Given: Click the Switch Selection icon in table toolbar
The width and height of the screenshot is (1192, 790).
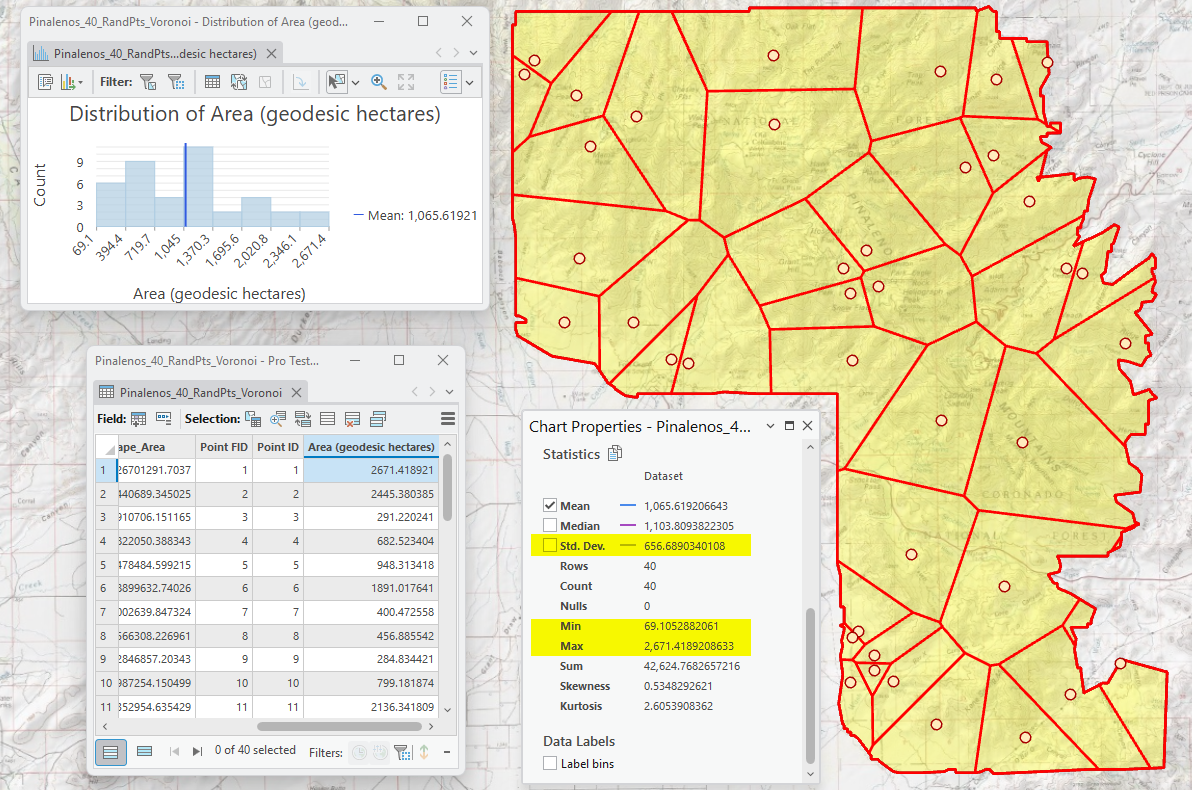Looking at the screenshot, I should (303, 419).
